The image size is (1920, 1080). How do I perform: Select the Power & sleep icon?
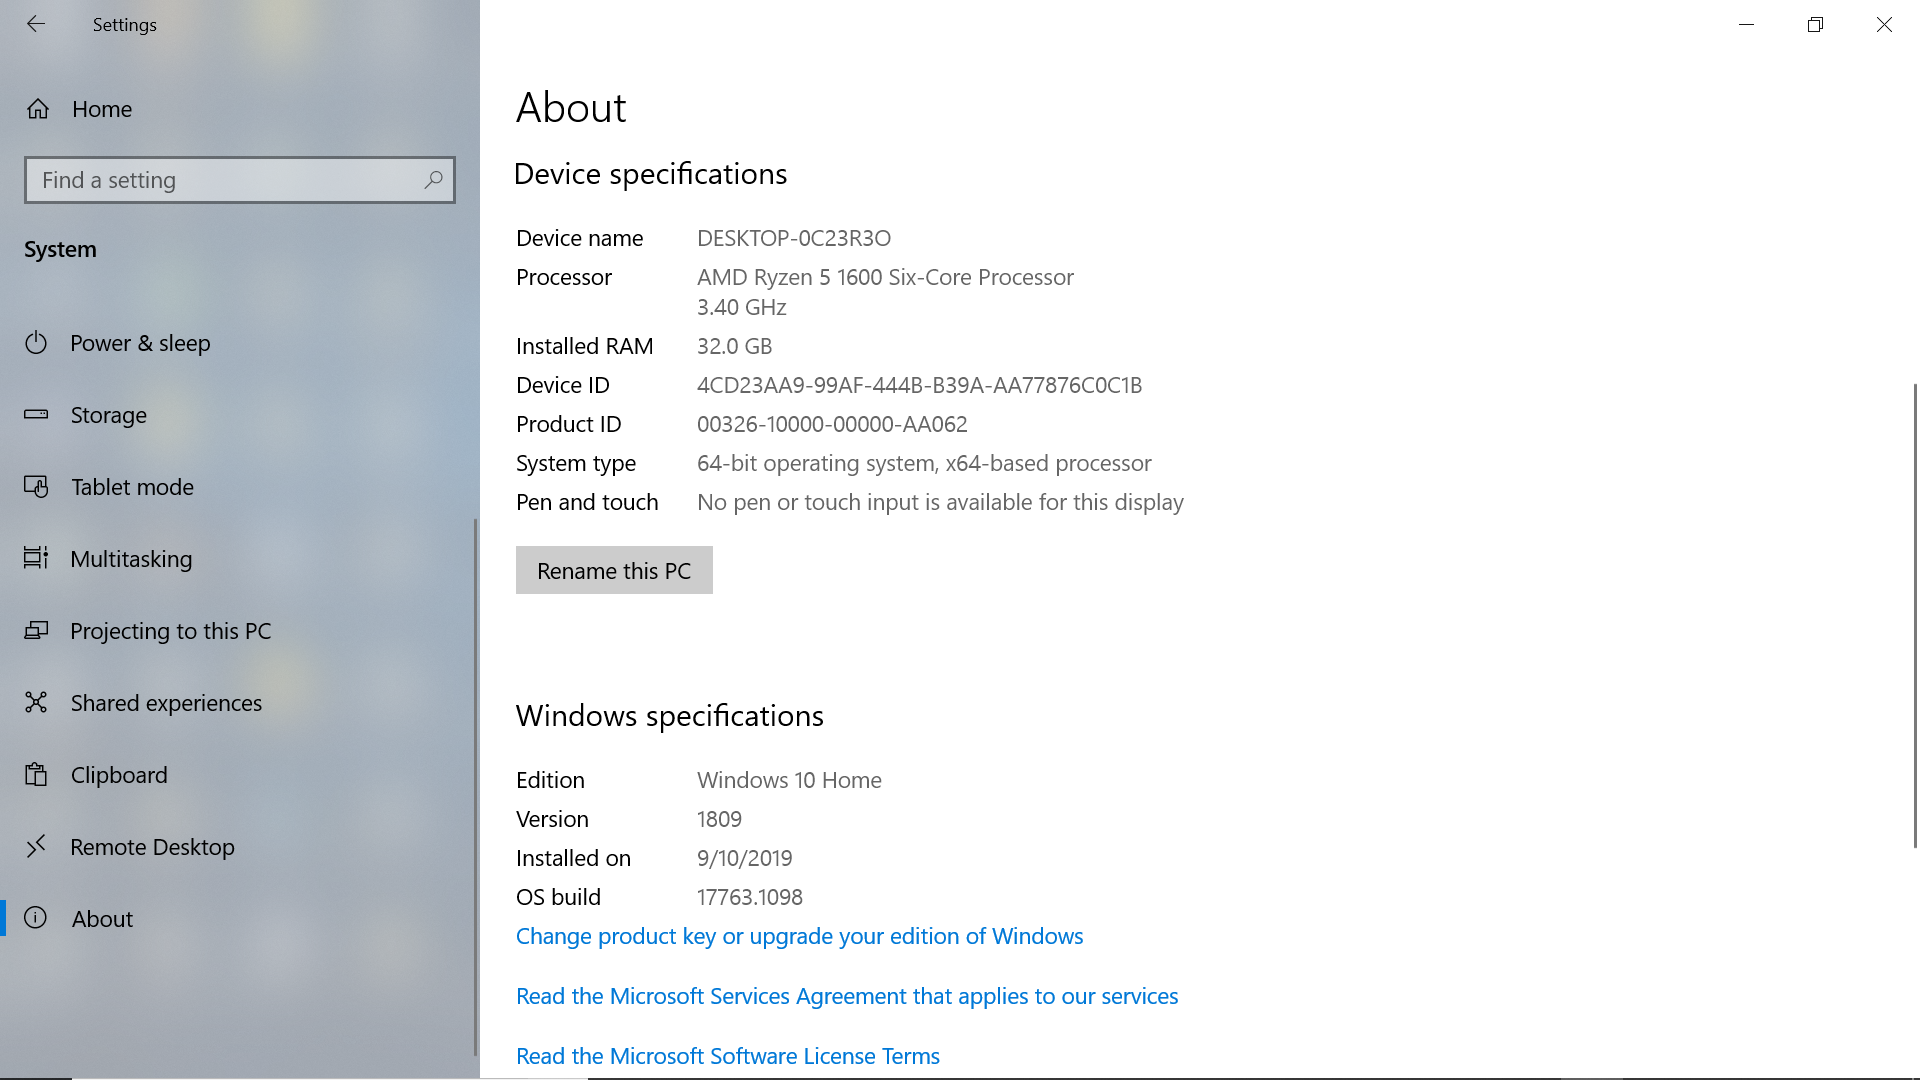pos(36,343)
